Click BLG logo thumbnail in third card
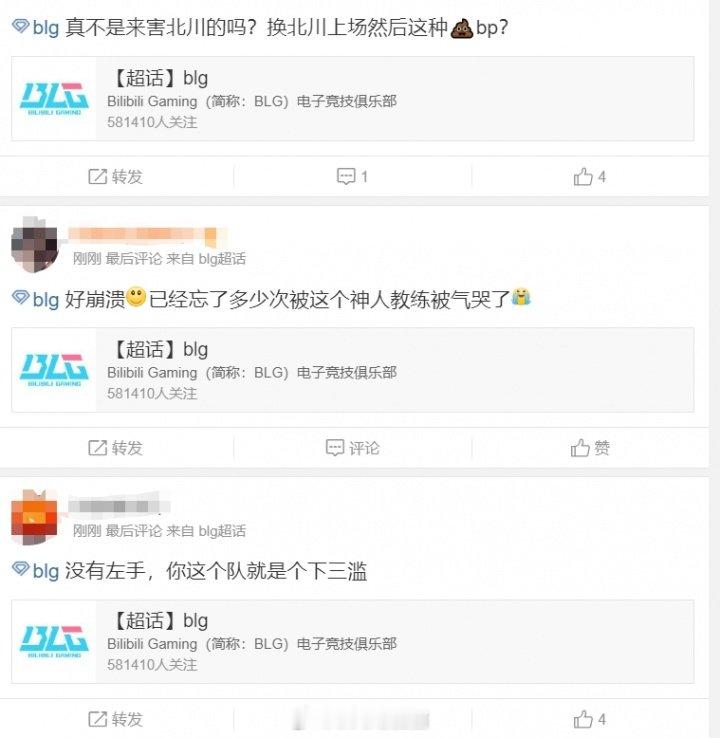 coord(54,641)
